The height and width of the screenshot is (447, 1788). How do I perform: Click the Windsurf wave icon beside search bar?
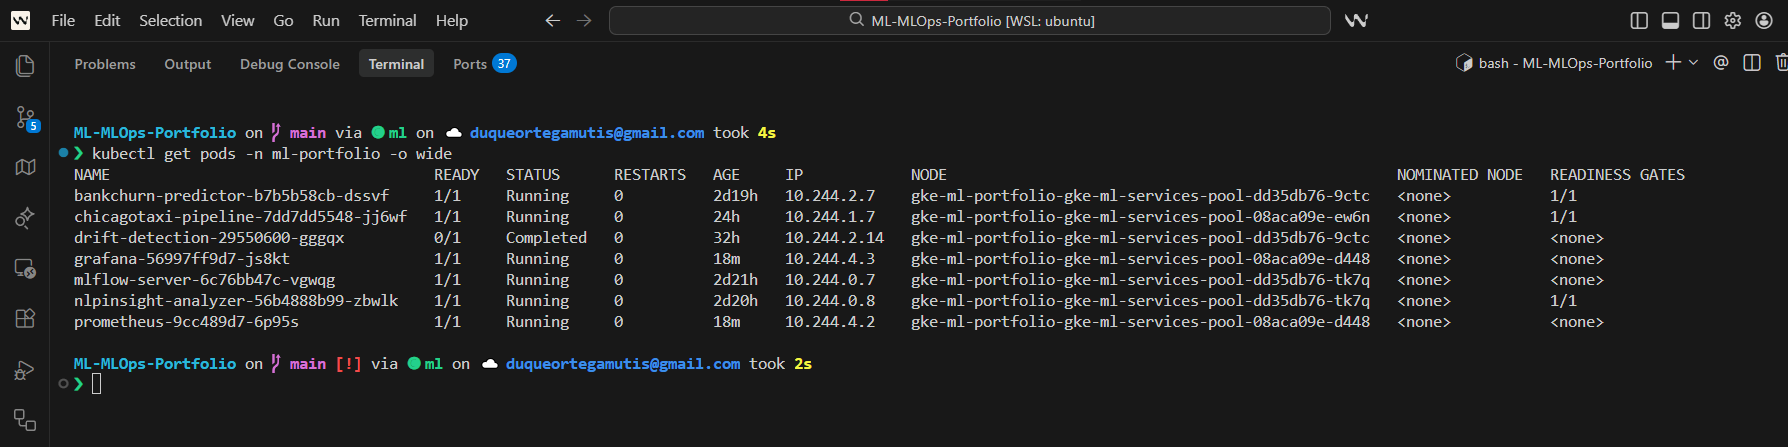pyautogui.click(x=1356, y=21)
